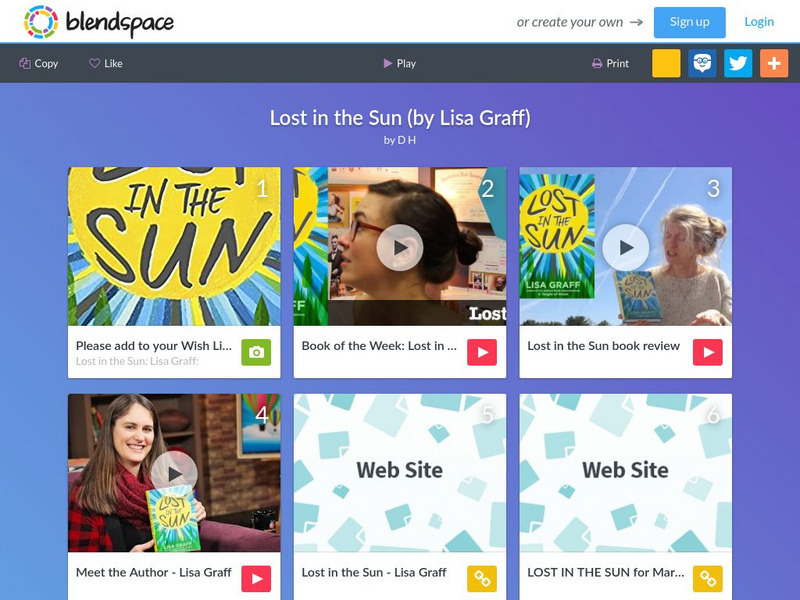This screenshot has height=600, width=800.
Task: Share lesson via Twitter icon
Action: click(x=738, y=63)
